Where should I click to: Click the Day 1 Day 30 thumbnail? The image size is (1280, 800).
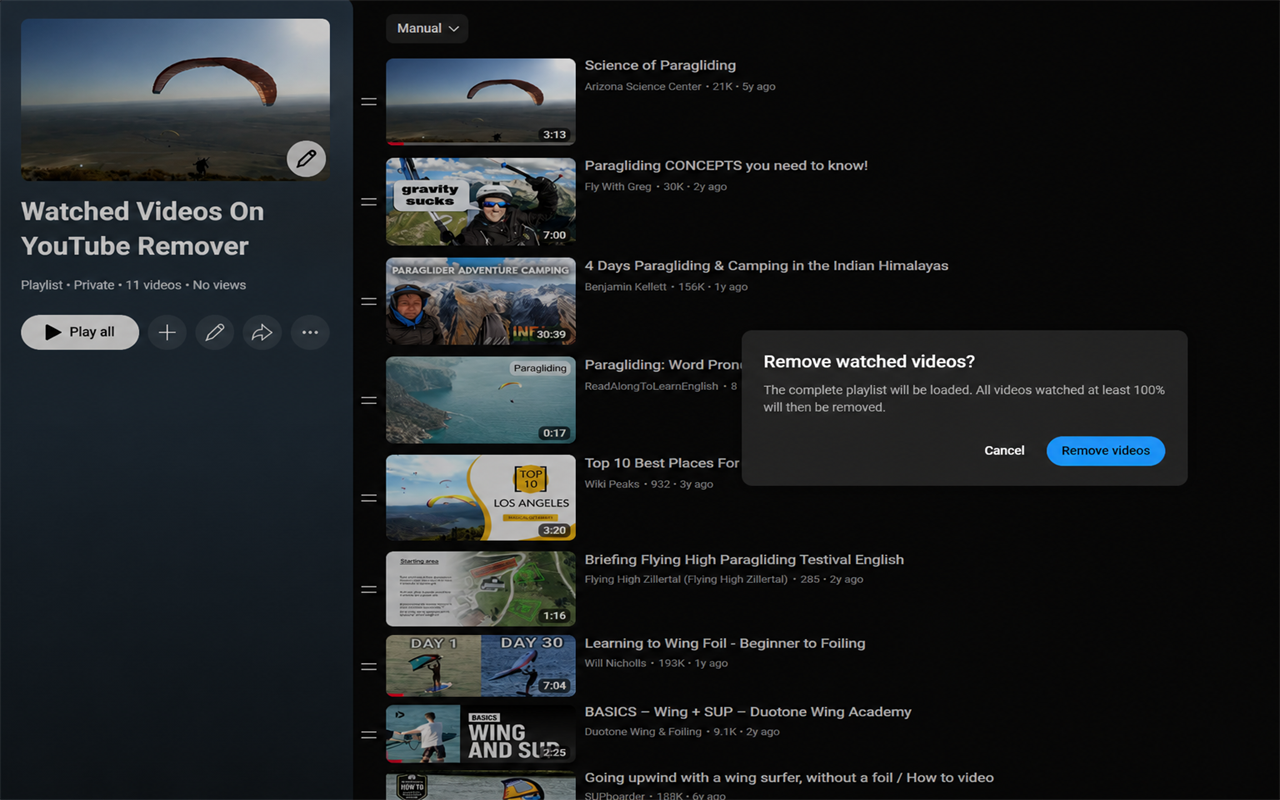click(x=481, y=666)
